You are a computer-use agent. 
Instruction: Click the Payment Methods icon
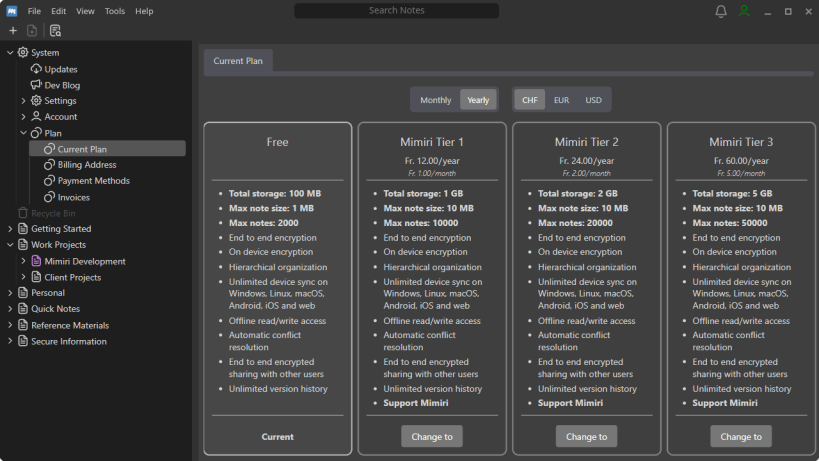point(49,181)
